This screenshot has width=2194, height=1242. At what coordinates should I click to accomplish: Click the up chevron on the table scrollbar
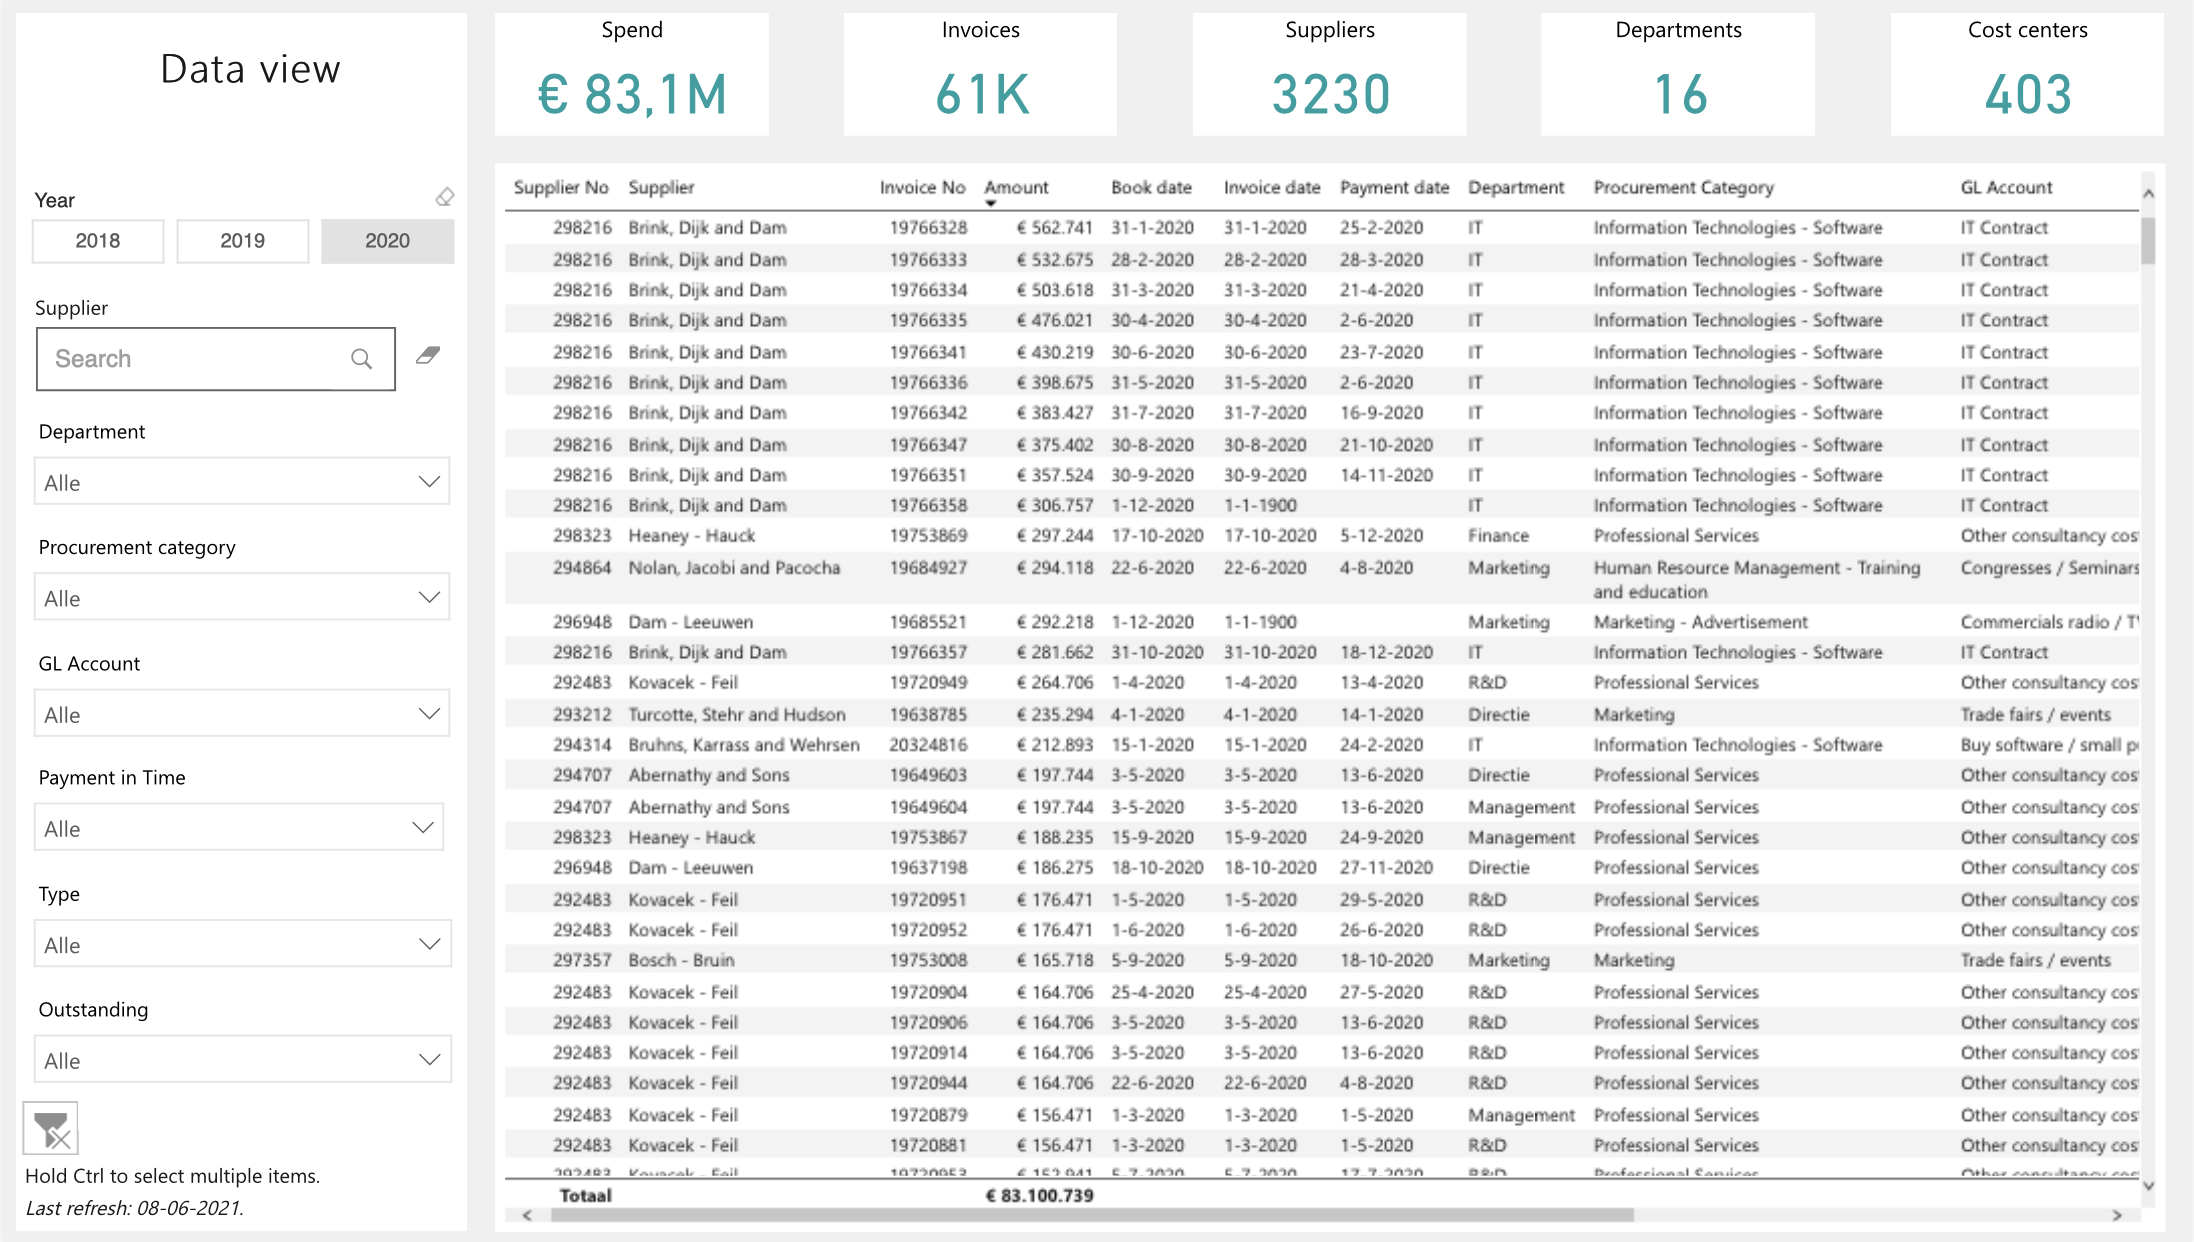click(2148, 193)
